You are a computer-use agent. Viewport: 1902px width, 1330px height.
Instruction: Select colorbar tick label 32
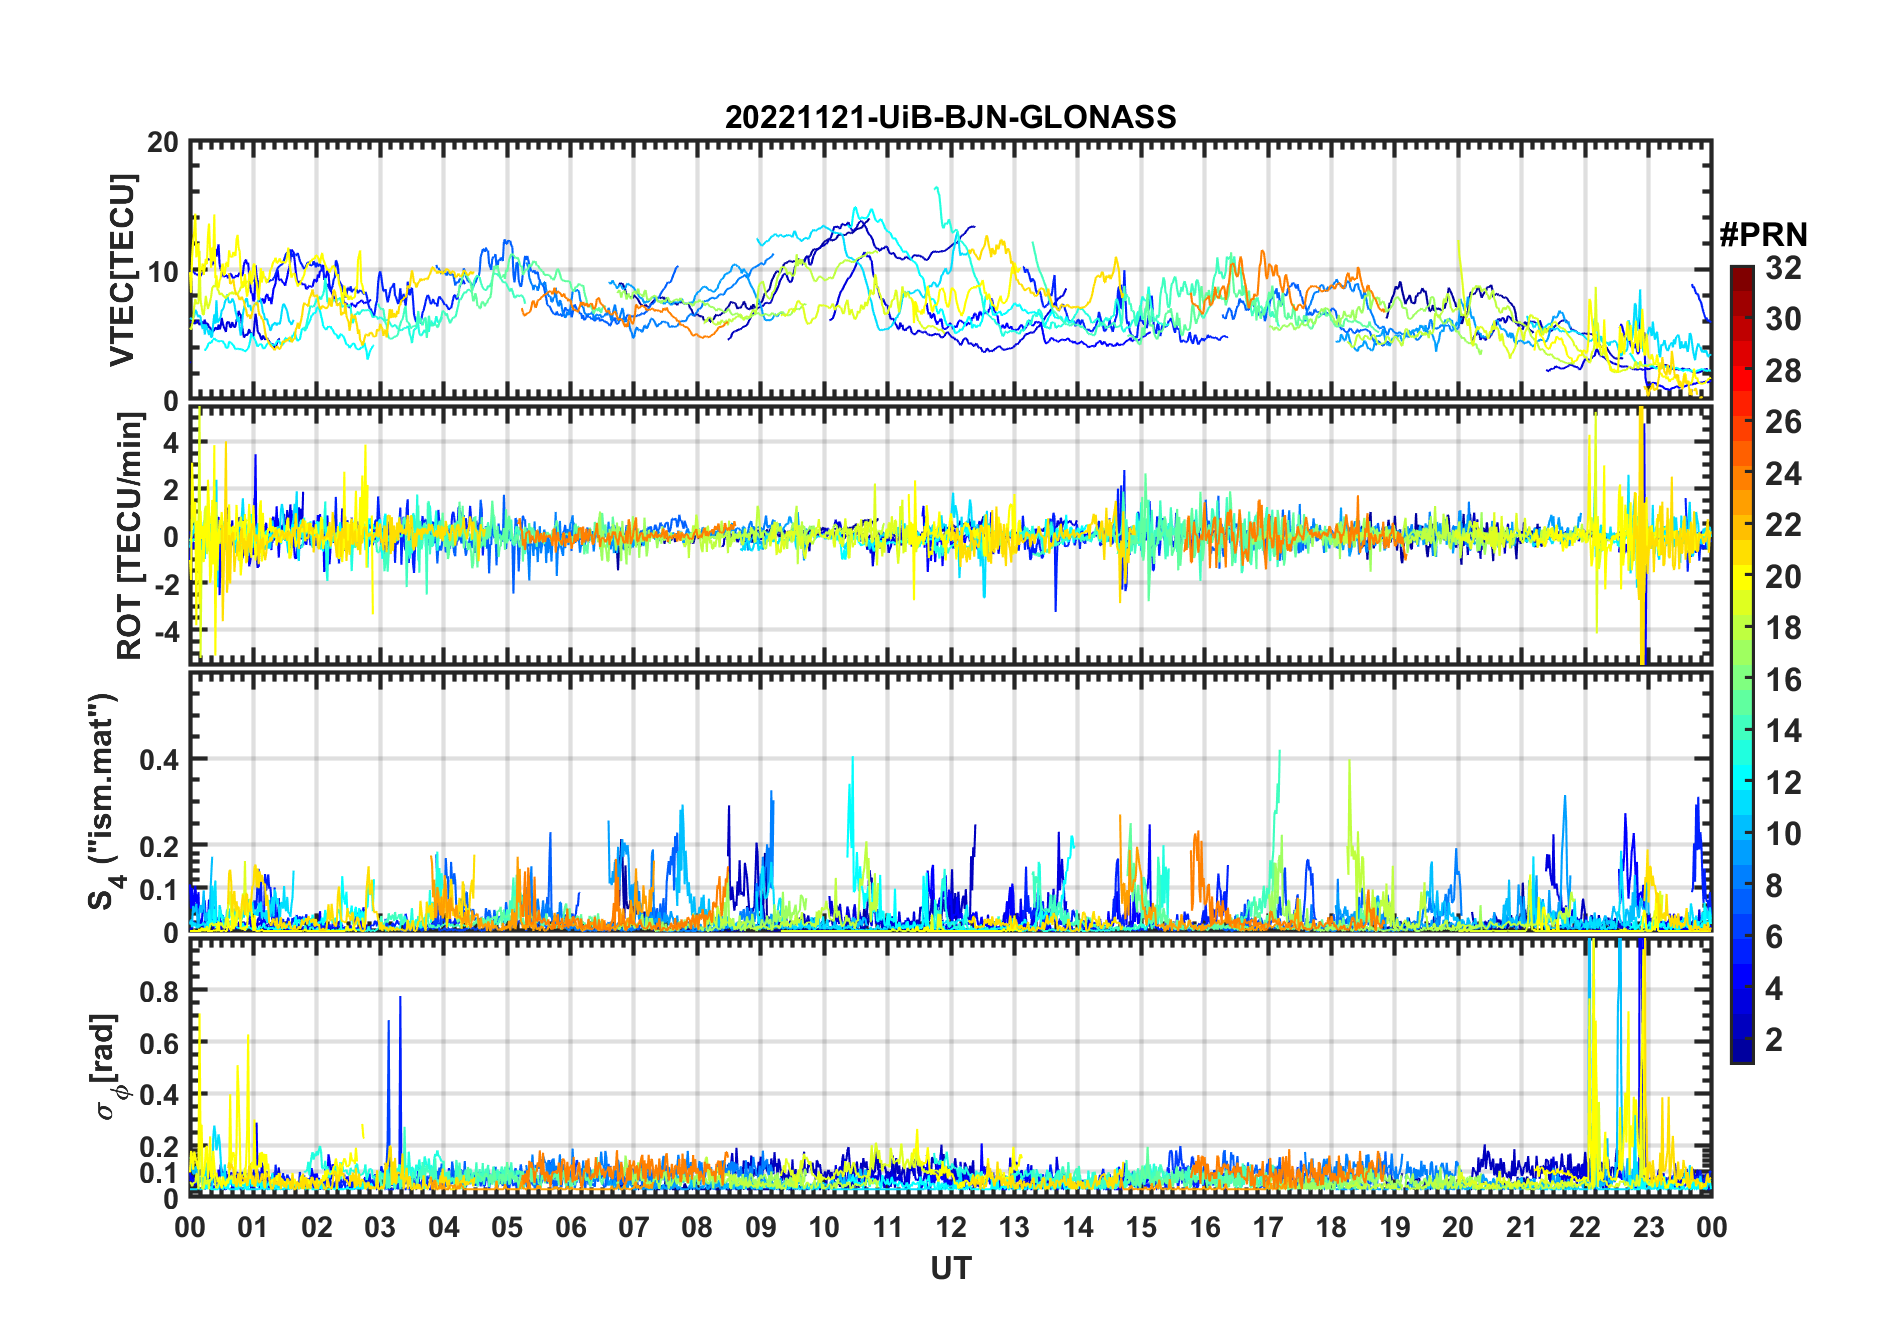point(1783,268)
